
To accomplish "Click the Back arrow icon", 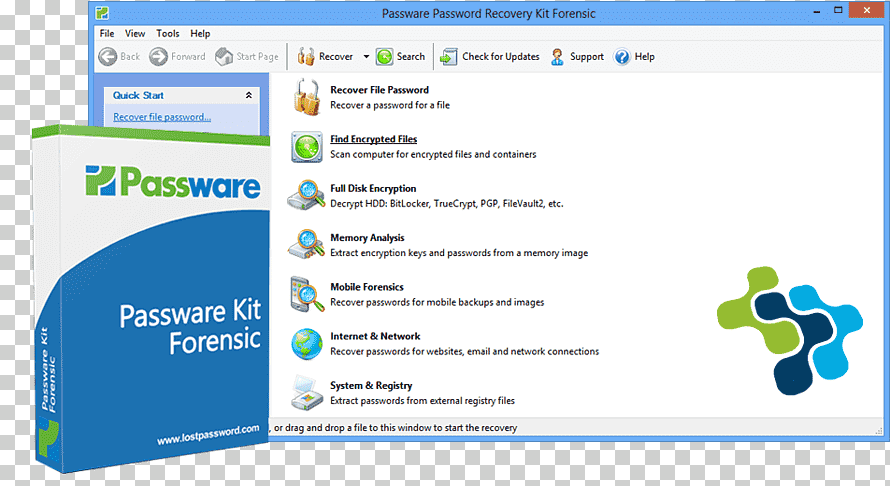I will pyautogui.click(x=107, y=57).
